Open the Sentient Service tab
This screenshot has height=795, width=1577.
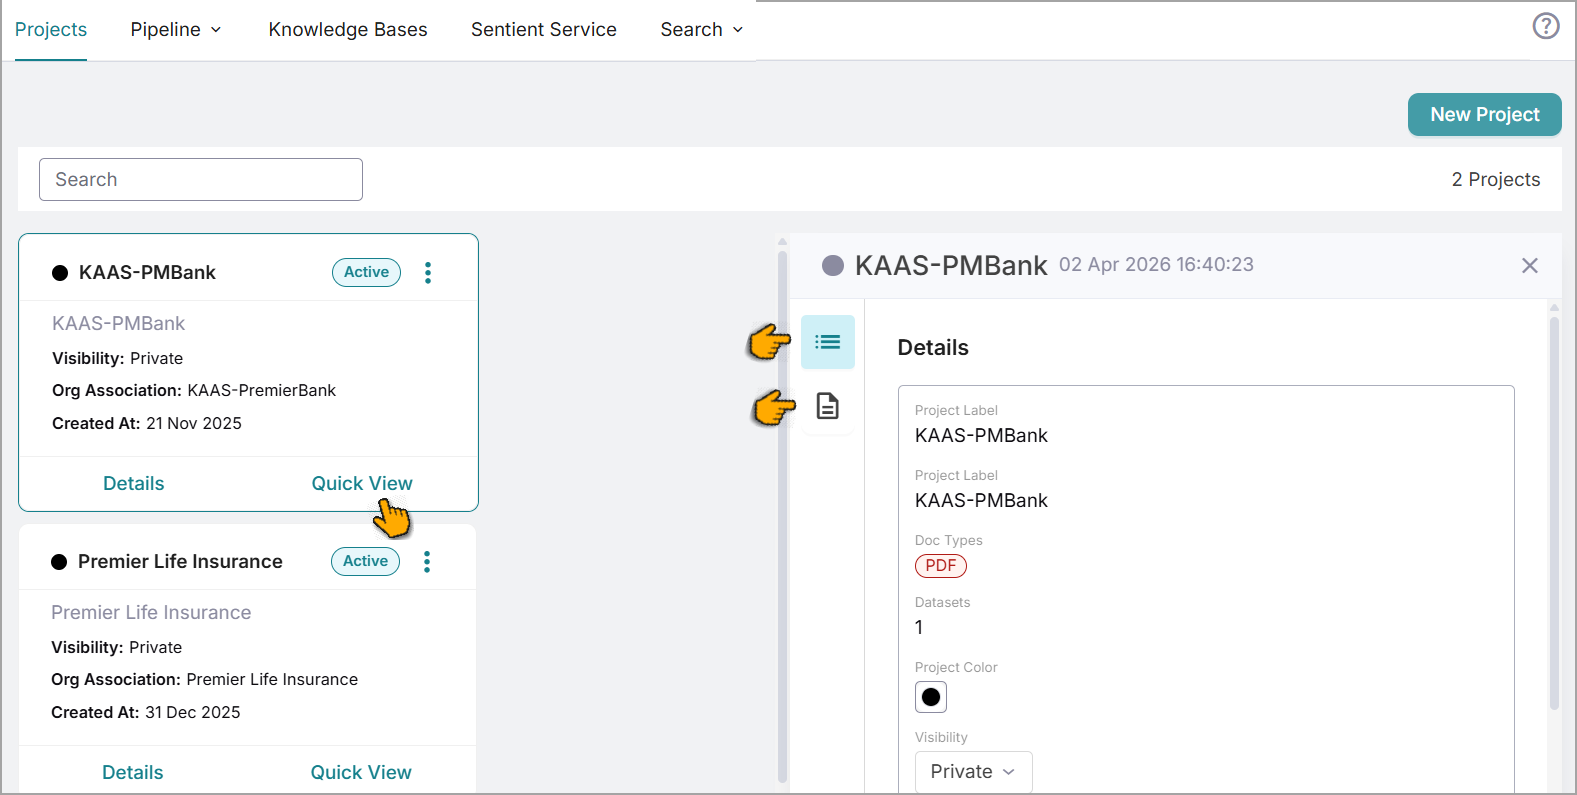click(544, 30)
